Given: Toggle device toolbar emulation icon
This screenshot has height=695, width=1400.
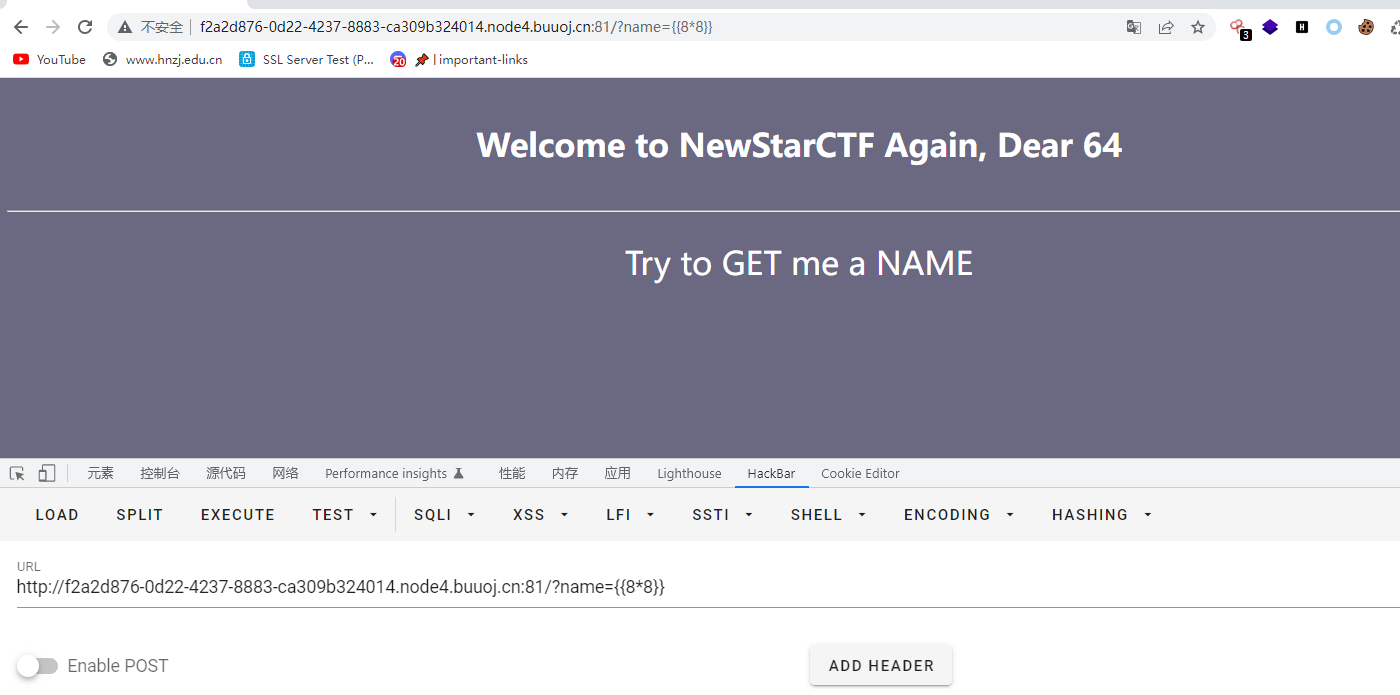Looking at the screenshot, I should click(x=47, y=473).
